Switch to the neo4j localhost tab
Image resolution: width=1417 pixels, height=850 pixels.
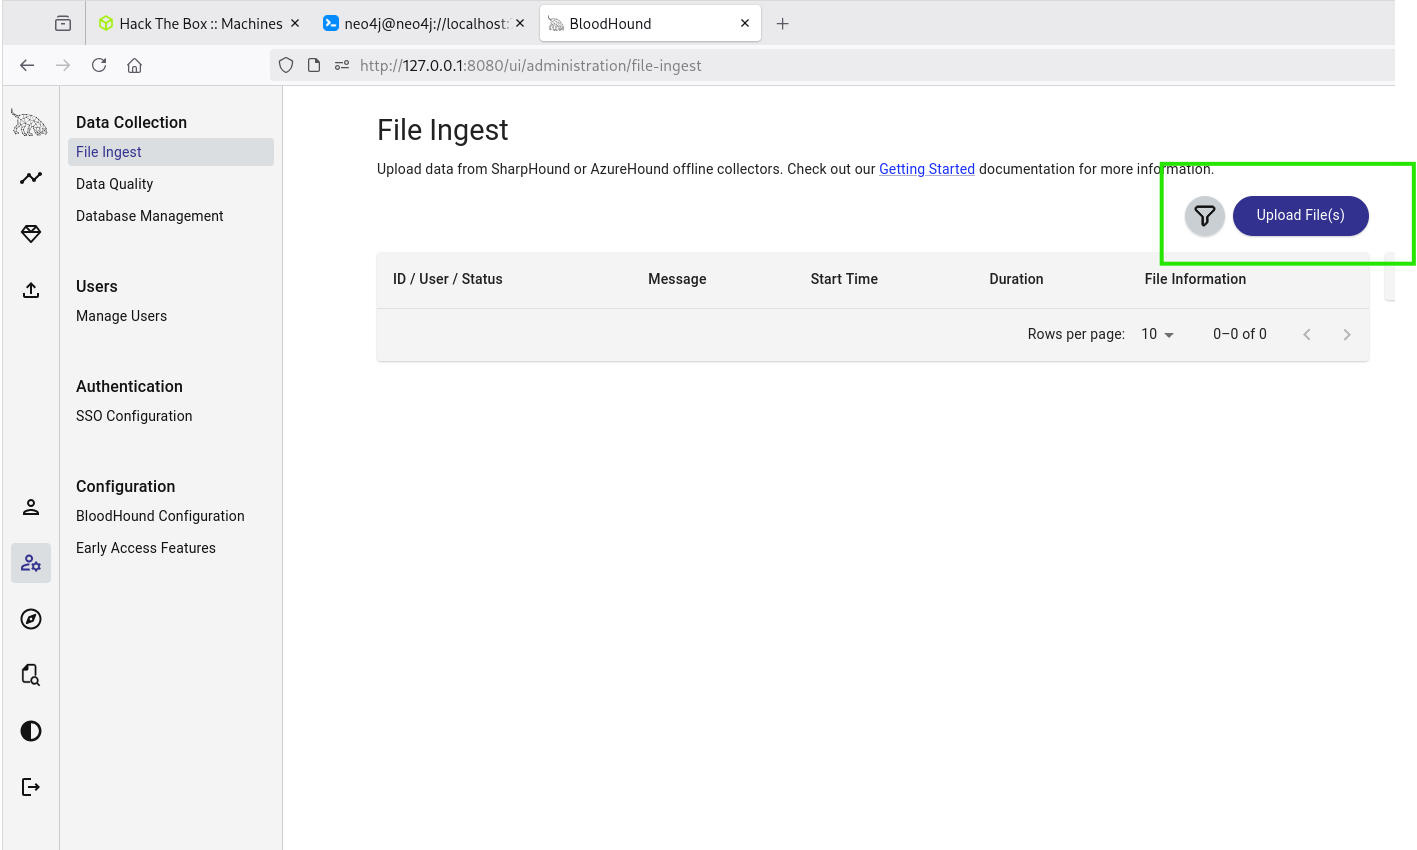425,23
